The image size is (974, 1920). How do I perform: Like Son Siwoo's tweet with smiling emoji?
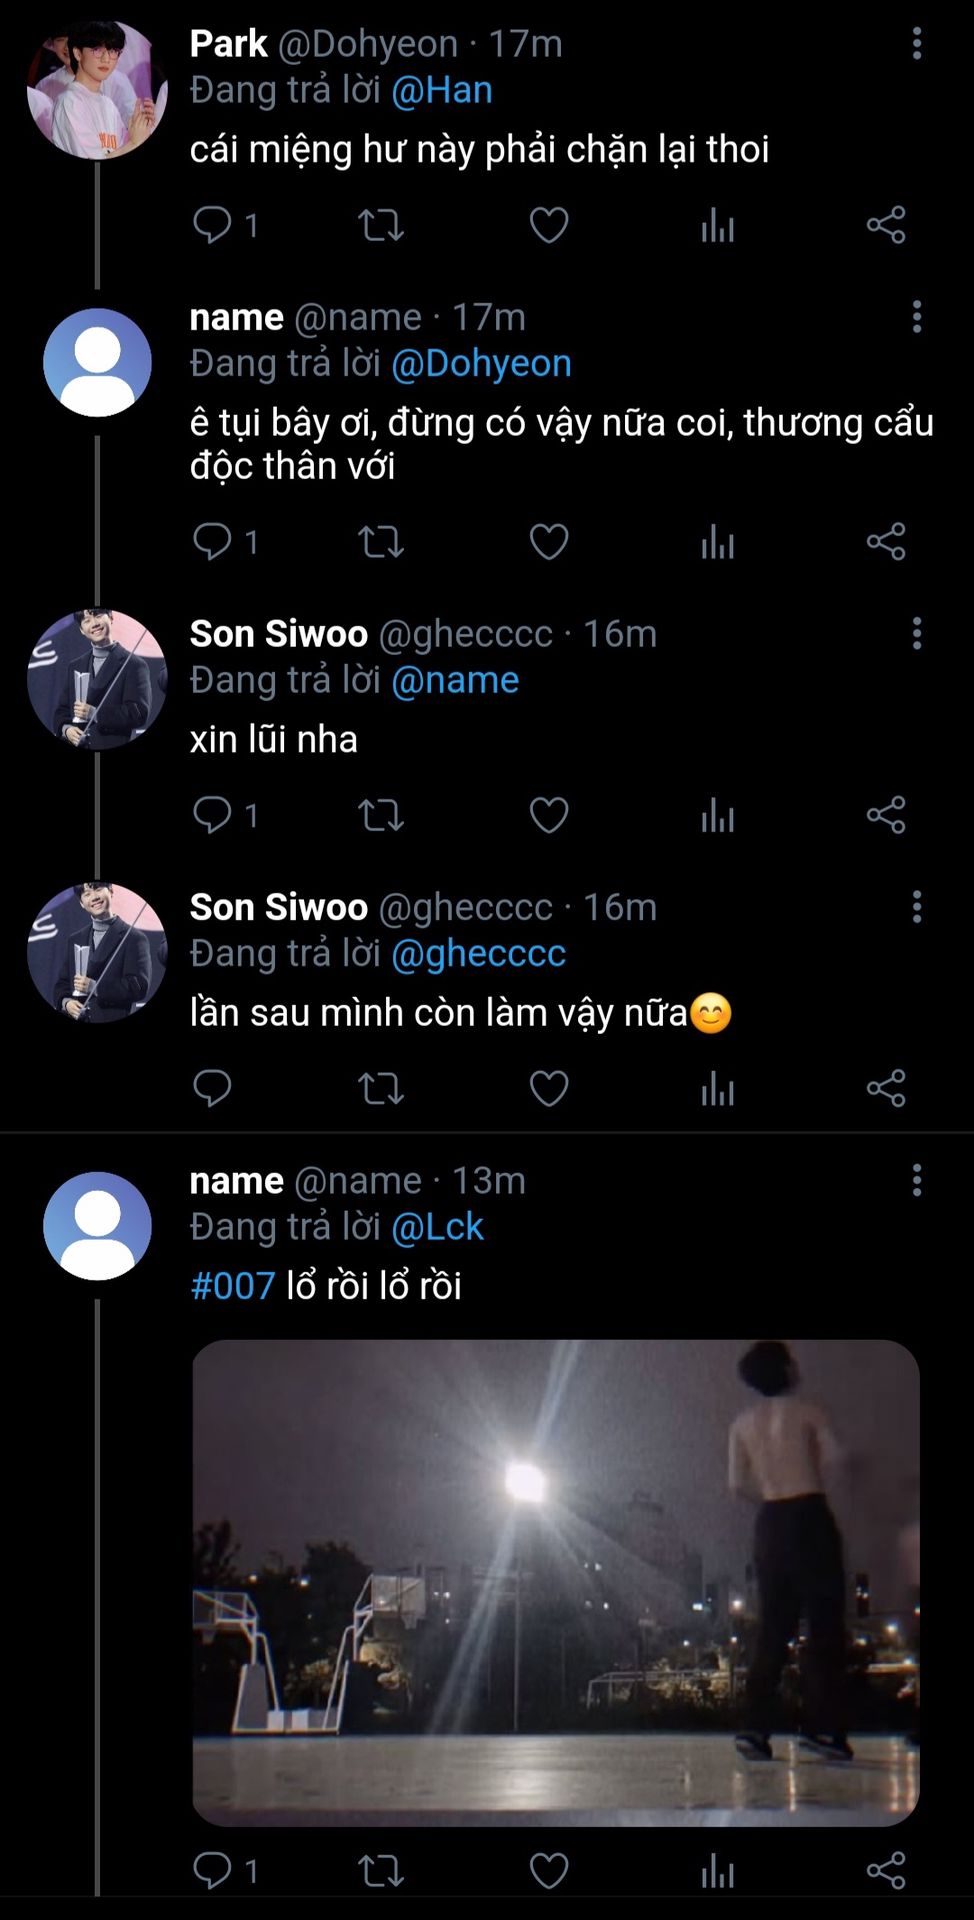click(x=548, y=1088)
